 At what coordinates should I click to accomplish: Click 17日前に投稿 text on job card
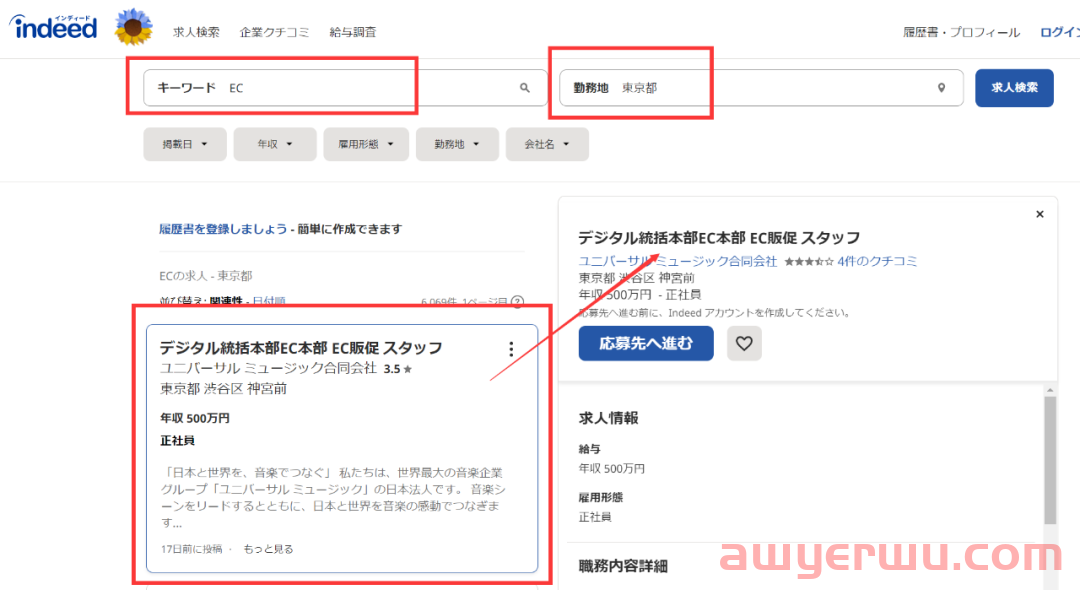(x=191, y=549)
